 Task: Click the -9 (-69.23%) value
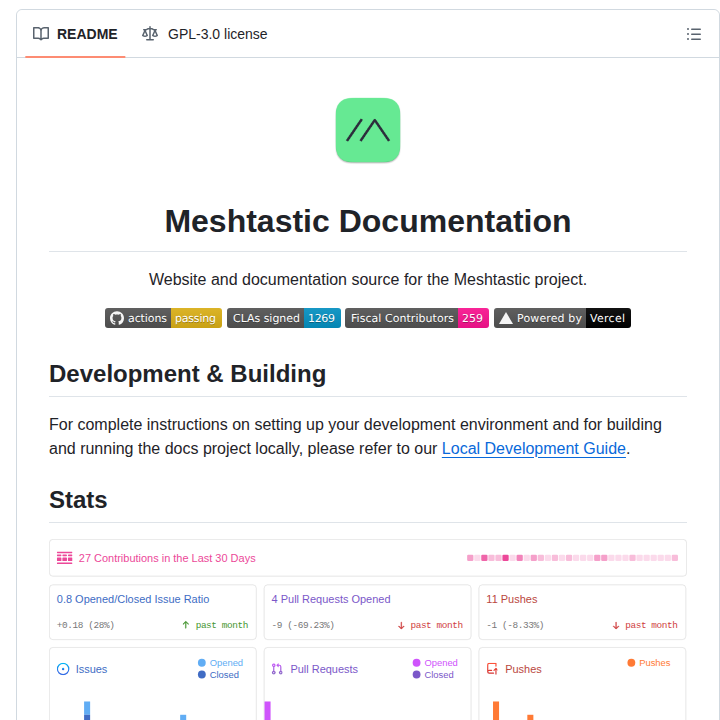[x=303, y=625]
